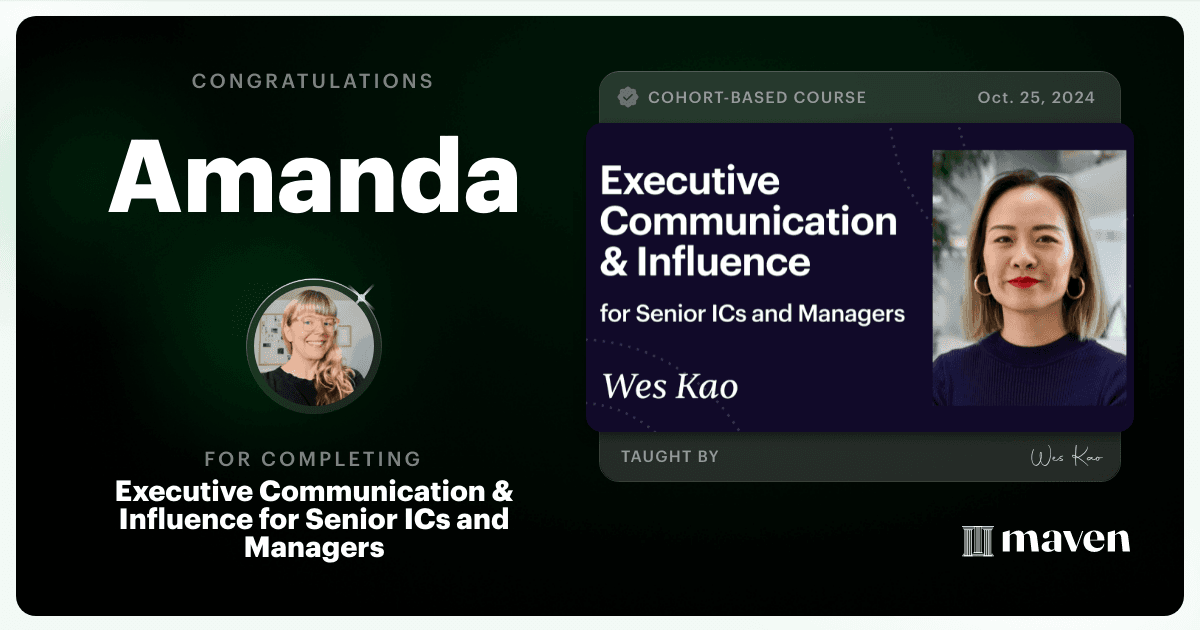The width and height of the screenshot is (1200, 630).
Task: Click the verified checkmark badge icon
Action: pyautogui.click(x=628, y=97)
